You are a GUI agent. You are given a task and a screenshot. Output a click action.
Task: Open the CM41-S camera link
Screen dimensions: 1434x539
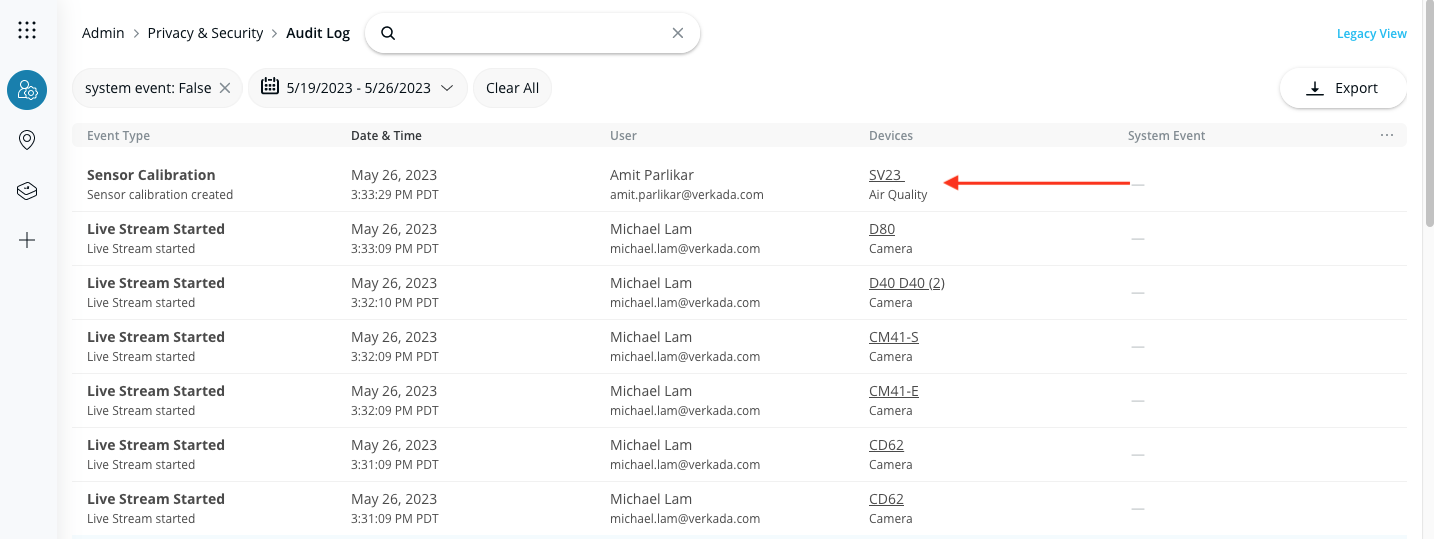coord(893,337)
